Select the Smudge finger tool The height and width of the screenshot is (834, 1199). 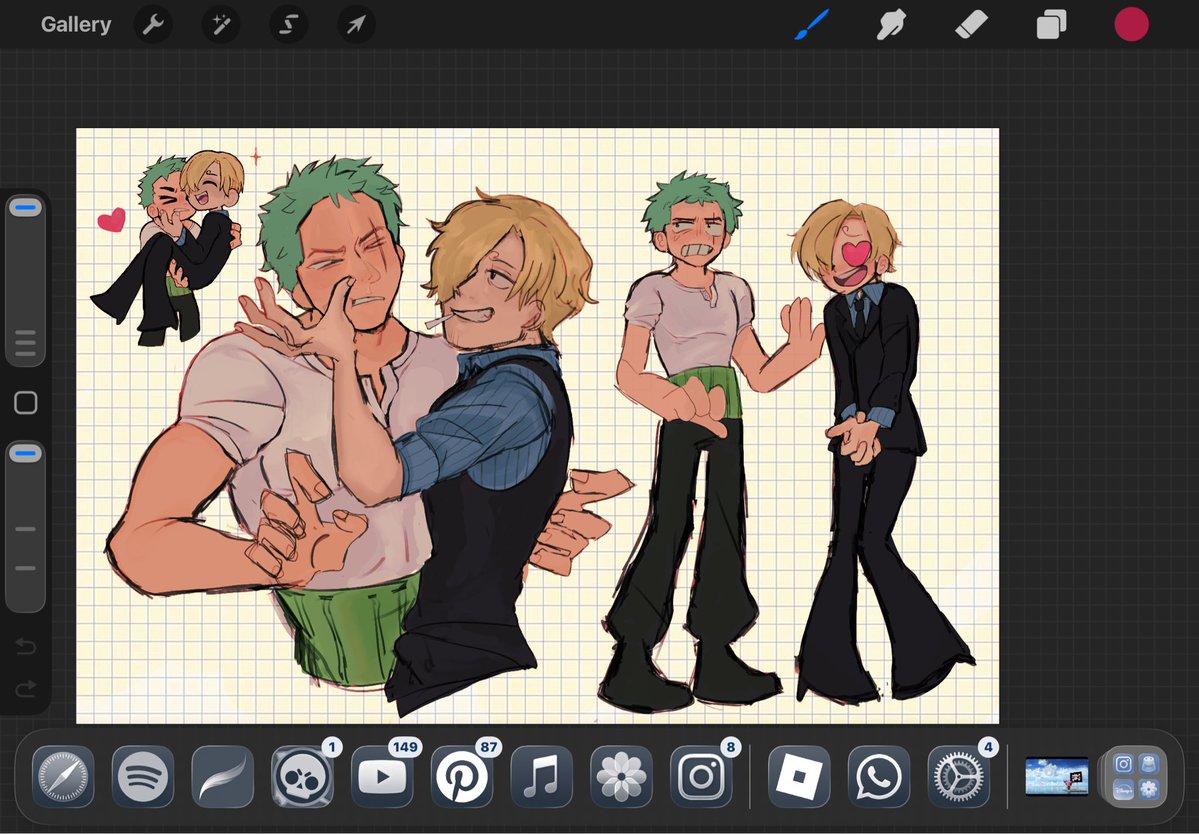(892, 24)
